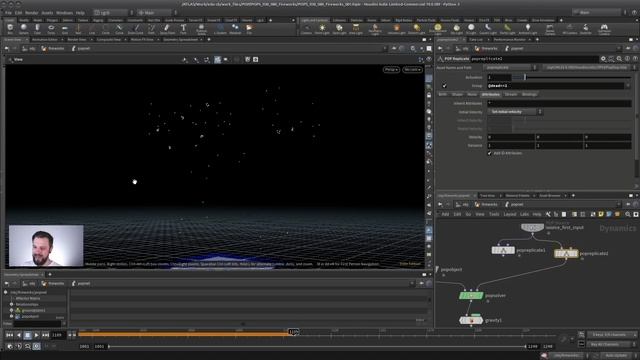Select the Box shelf tool
Screen dimensions: 640x360
point(10,29)
